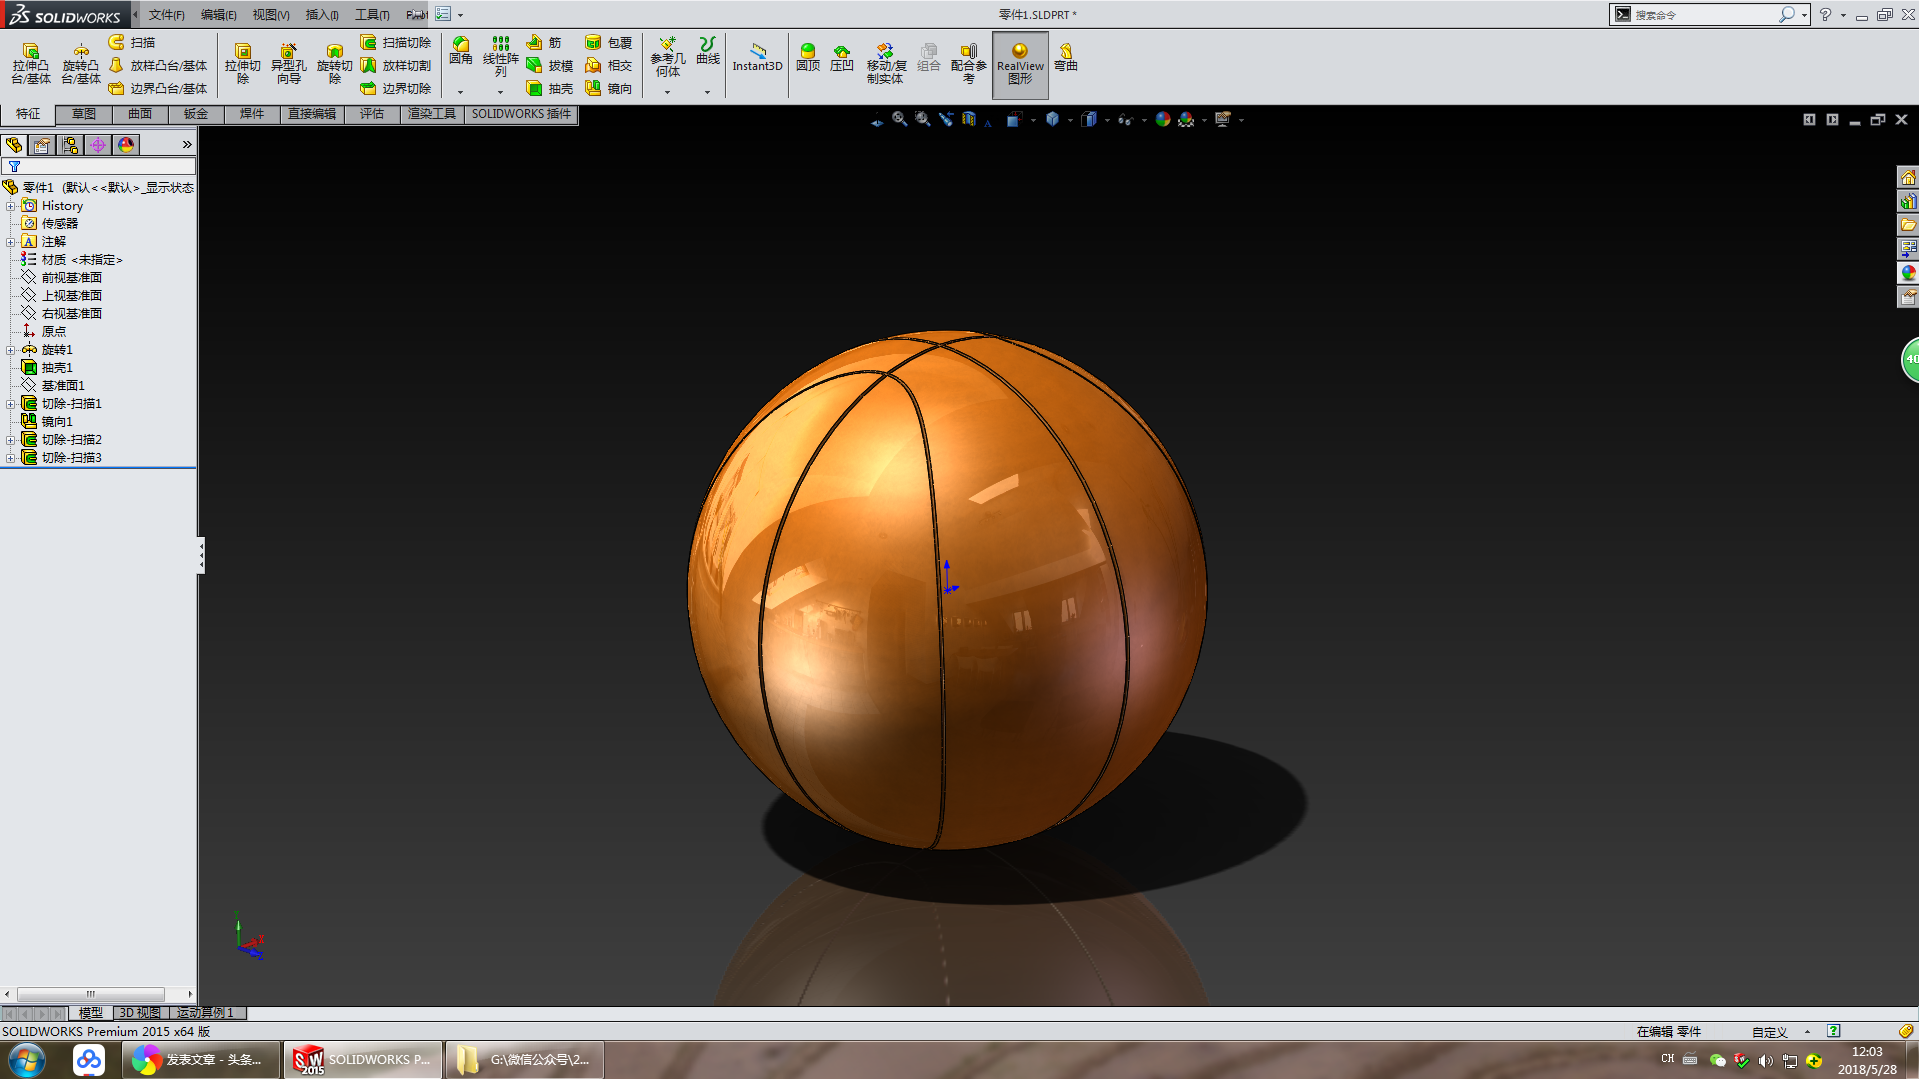Open the Windows Start button
Viewport: 1919px width, 1079px height.
pyautogui.click(x=27, y=1060)
